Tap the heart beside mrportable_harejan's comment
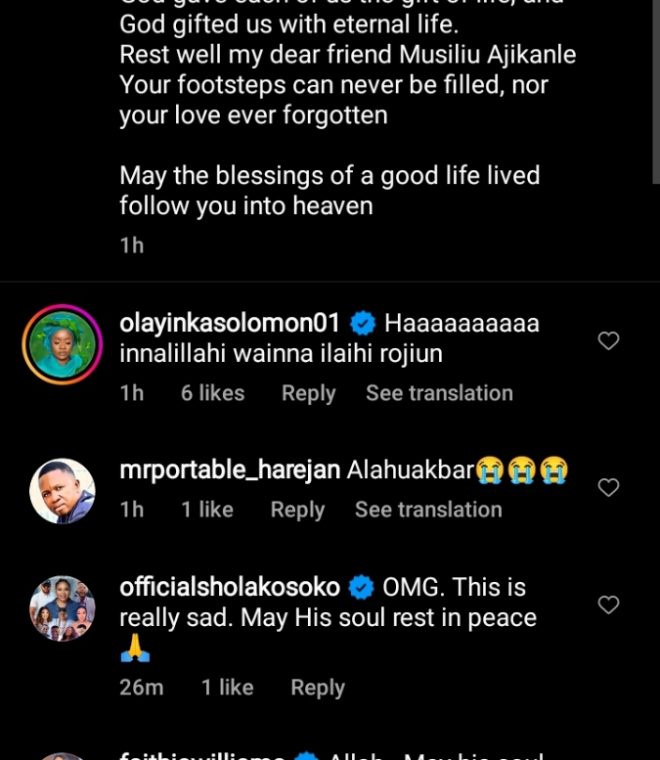660x760 pixels. (608, 487)
